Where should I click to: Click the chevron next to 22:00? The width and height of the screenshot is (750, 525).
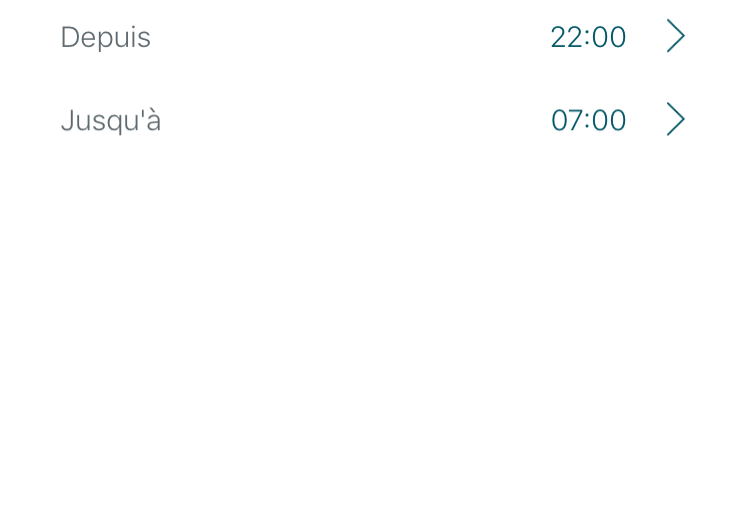pos(676,37)
